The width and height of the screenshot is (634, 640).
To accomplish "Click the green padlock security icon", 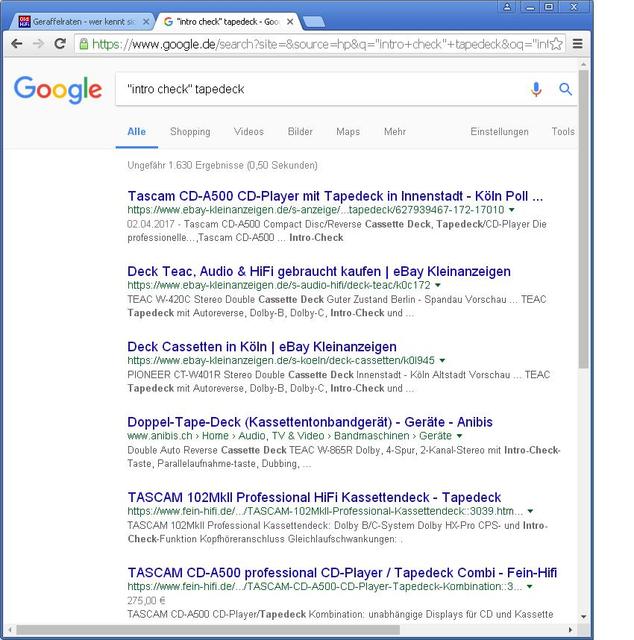I will pos(84,44).
